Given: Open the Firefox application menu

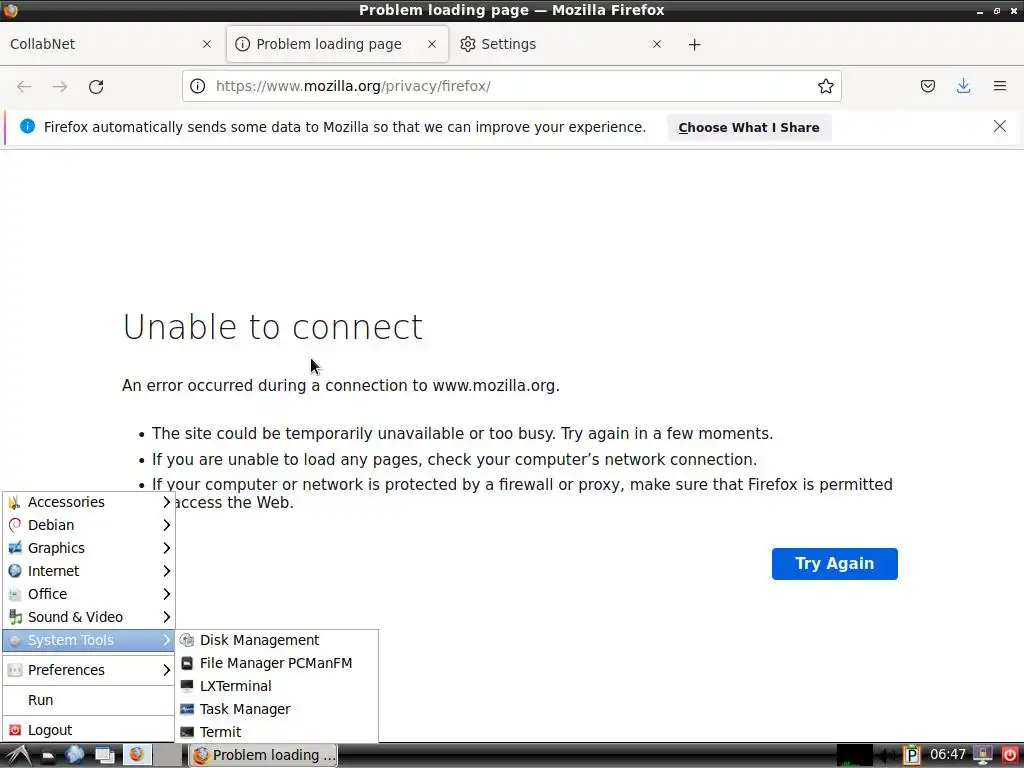Looking at the screenshot, I should click(x=999, y=86).
